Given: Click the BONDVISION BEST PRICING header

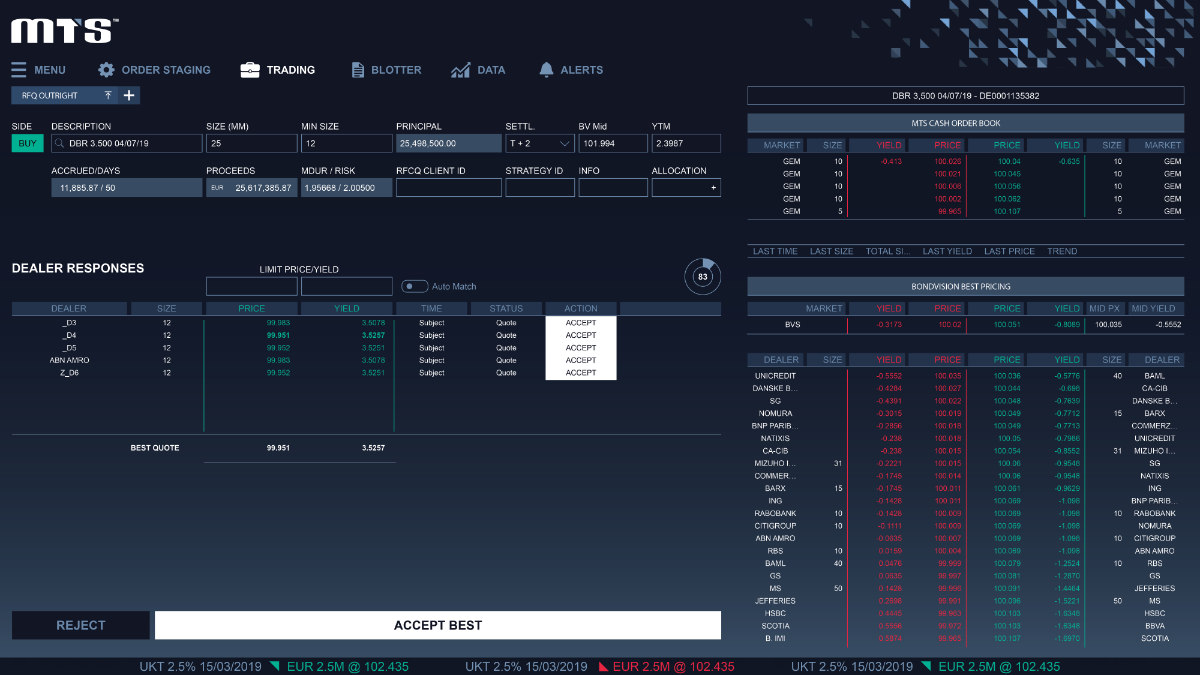Looking at the screenshot, I should coord(964,286).
